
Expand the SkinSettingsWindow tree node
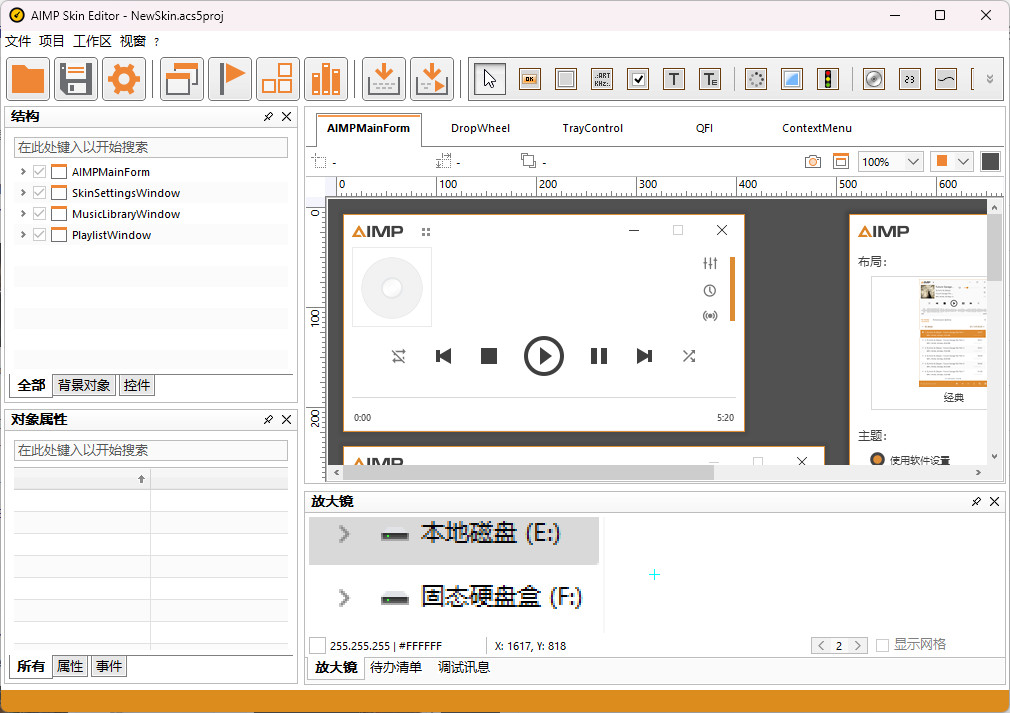23,193
